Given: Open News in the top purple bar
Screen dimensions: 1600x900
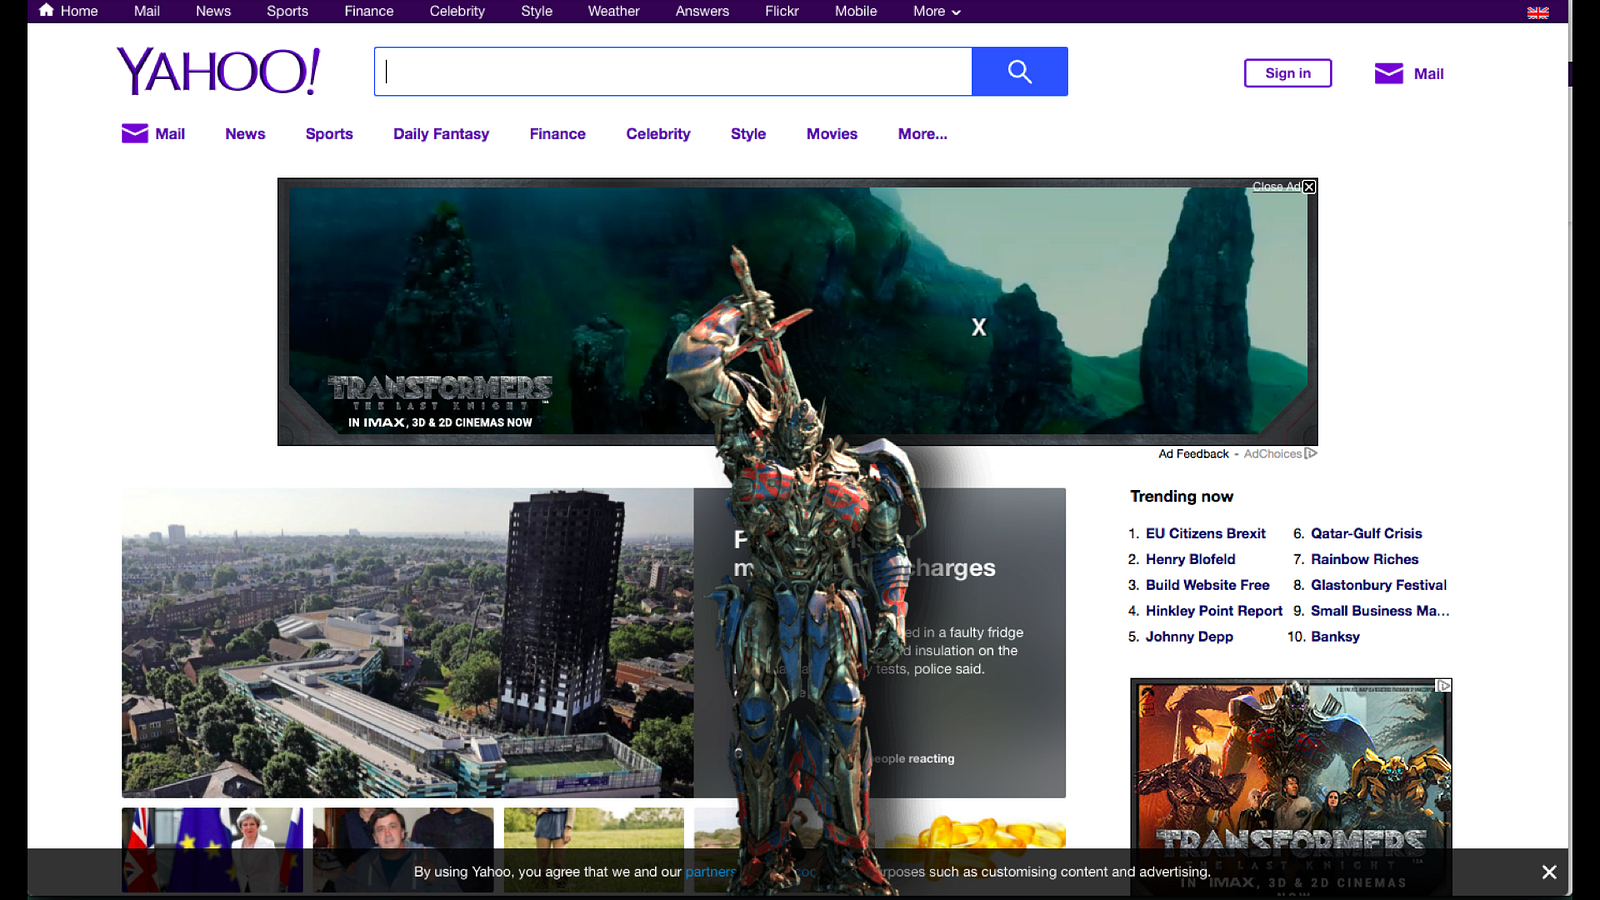Looking at the screenshot, I should pyautogui.click(x=213, y=11).
